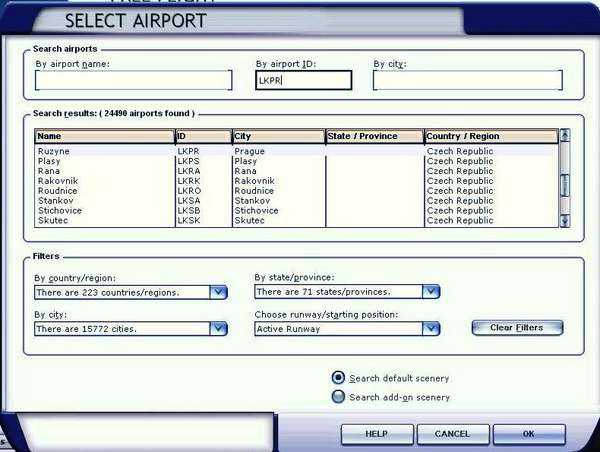
Task: Expand the By state/province filter dropdown
Action: (430, 292)
